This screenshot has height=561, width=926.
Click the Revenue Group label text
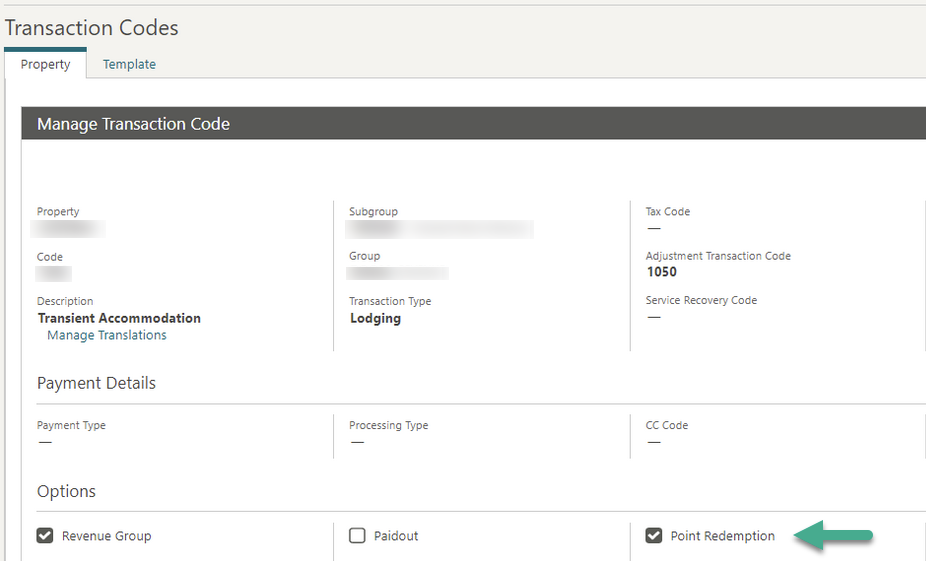coord(106,536)
